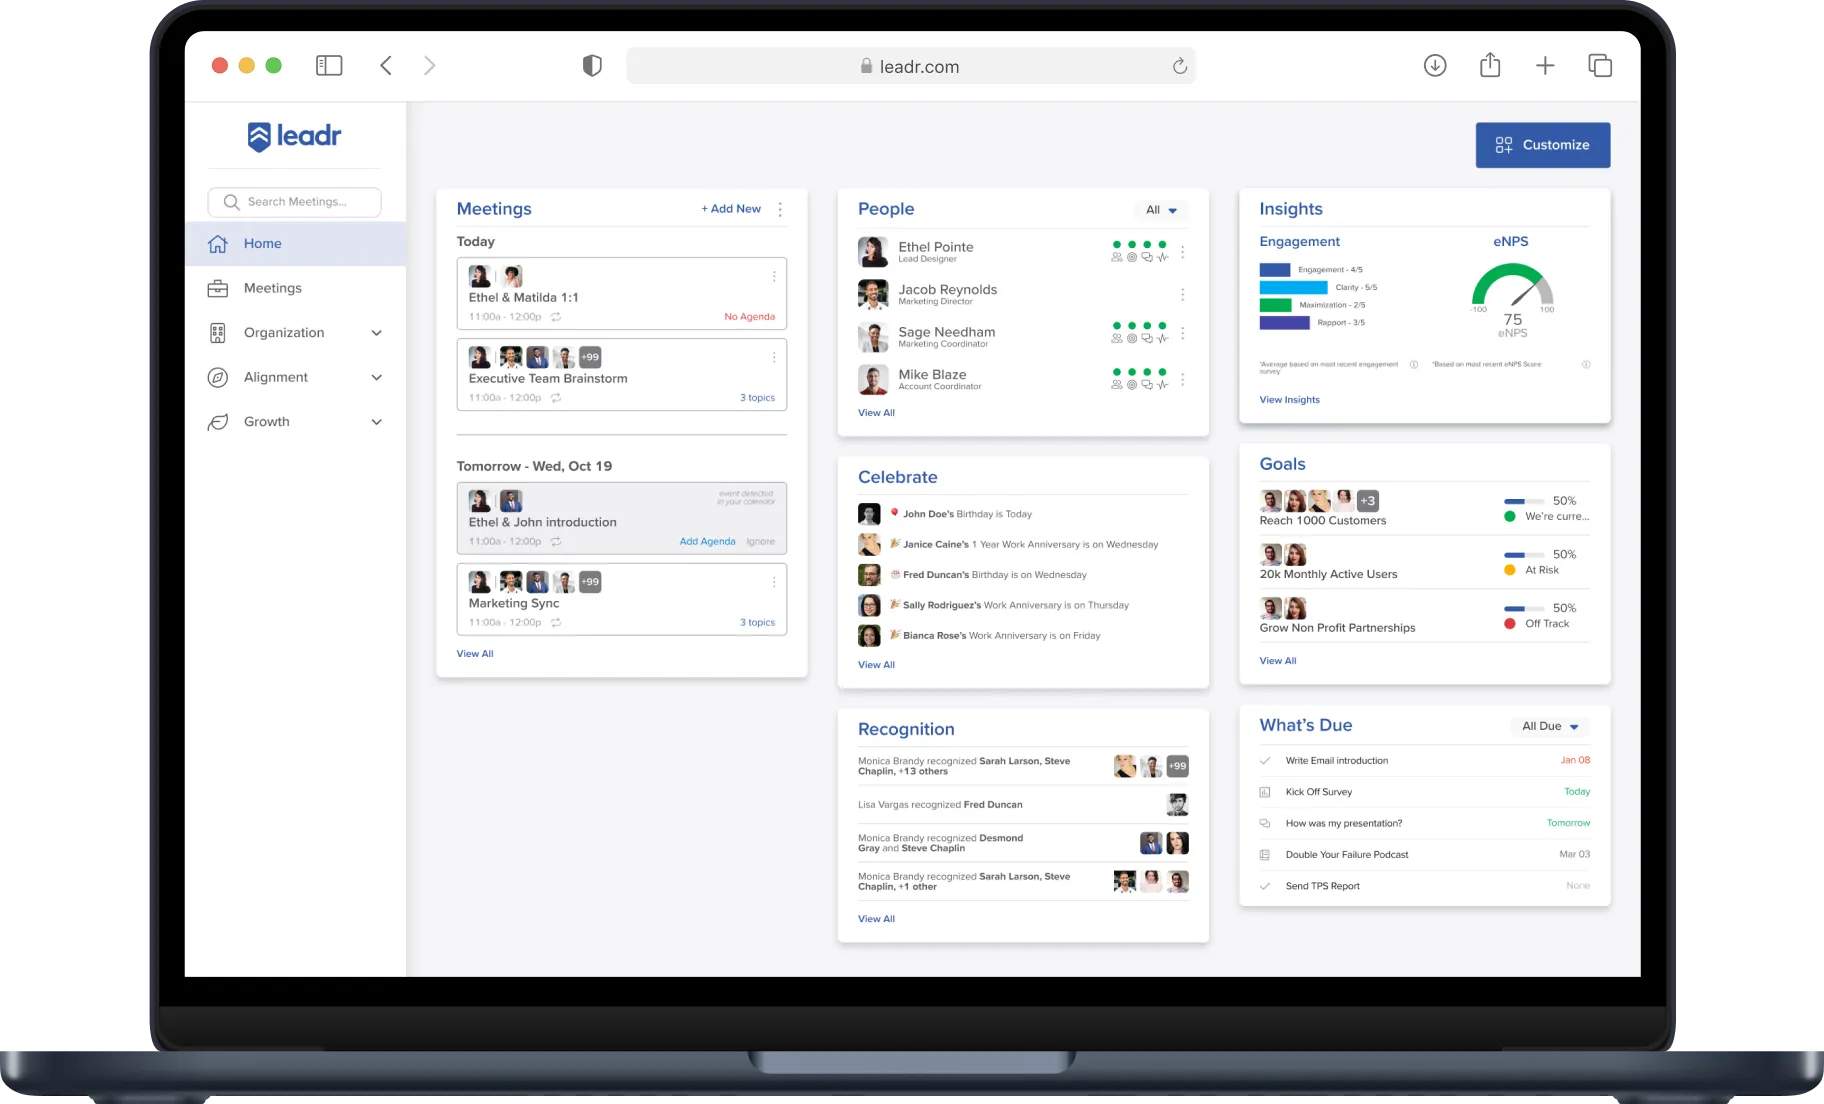The height and width of the screenshot is (1104, 1824).
Task: Go back with browser back arrow
Action: 386,66
